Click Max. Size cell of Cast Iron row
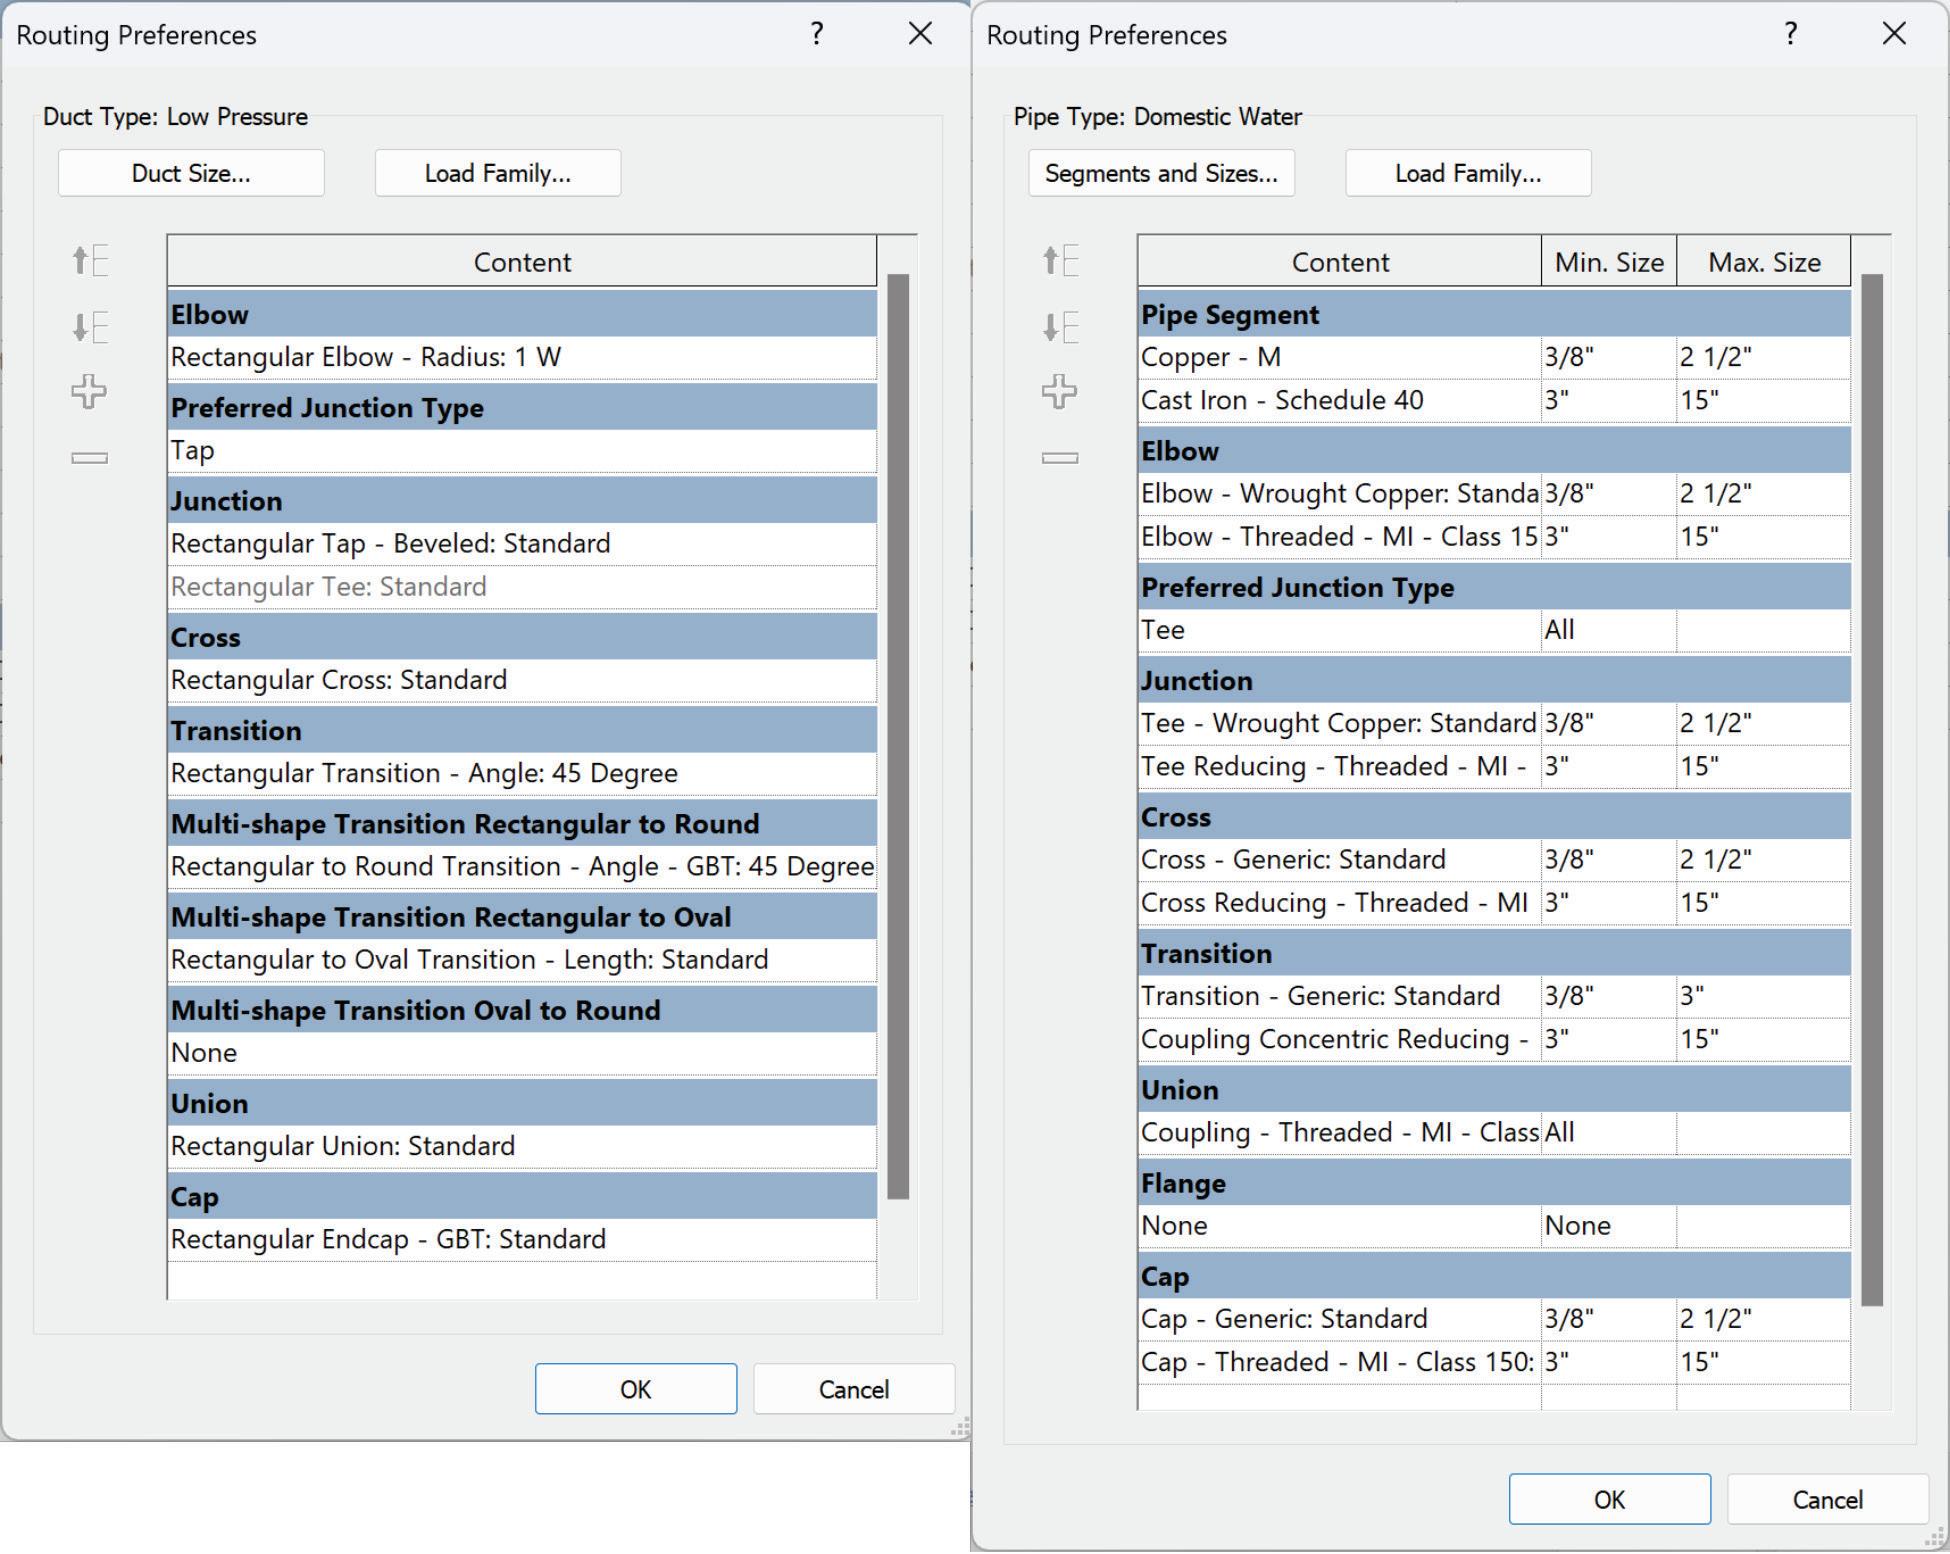1950x1554 pixels. (1762, 401)
